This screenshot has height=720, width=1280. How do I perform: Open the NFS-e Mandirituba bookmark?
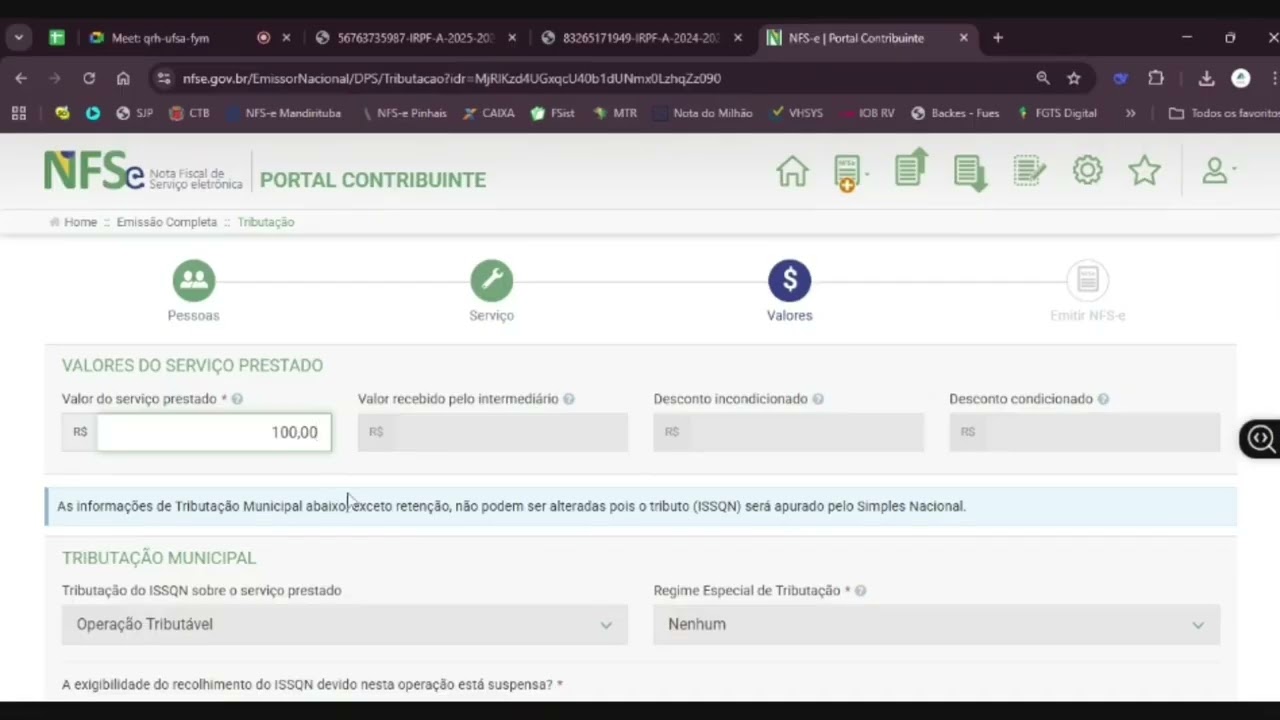[283, 113]
